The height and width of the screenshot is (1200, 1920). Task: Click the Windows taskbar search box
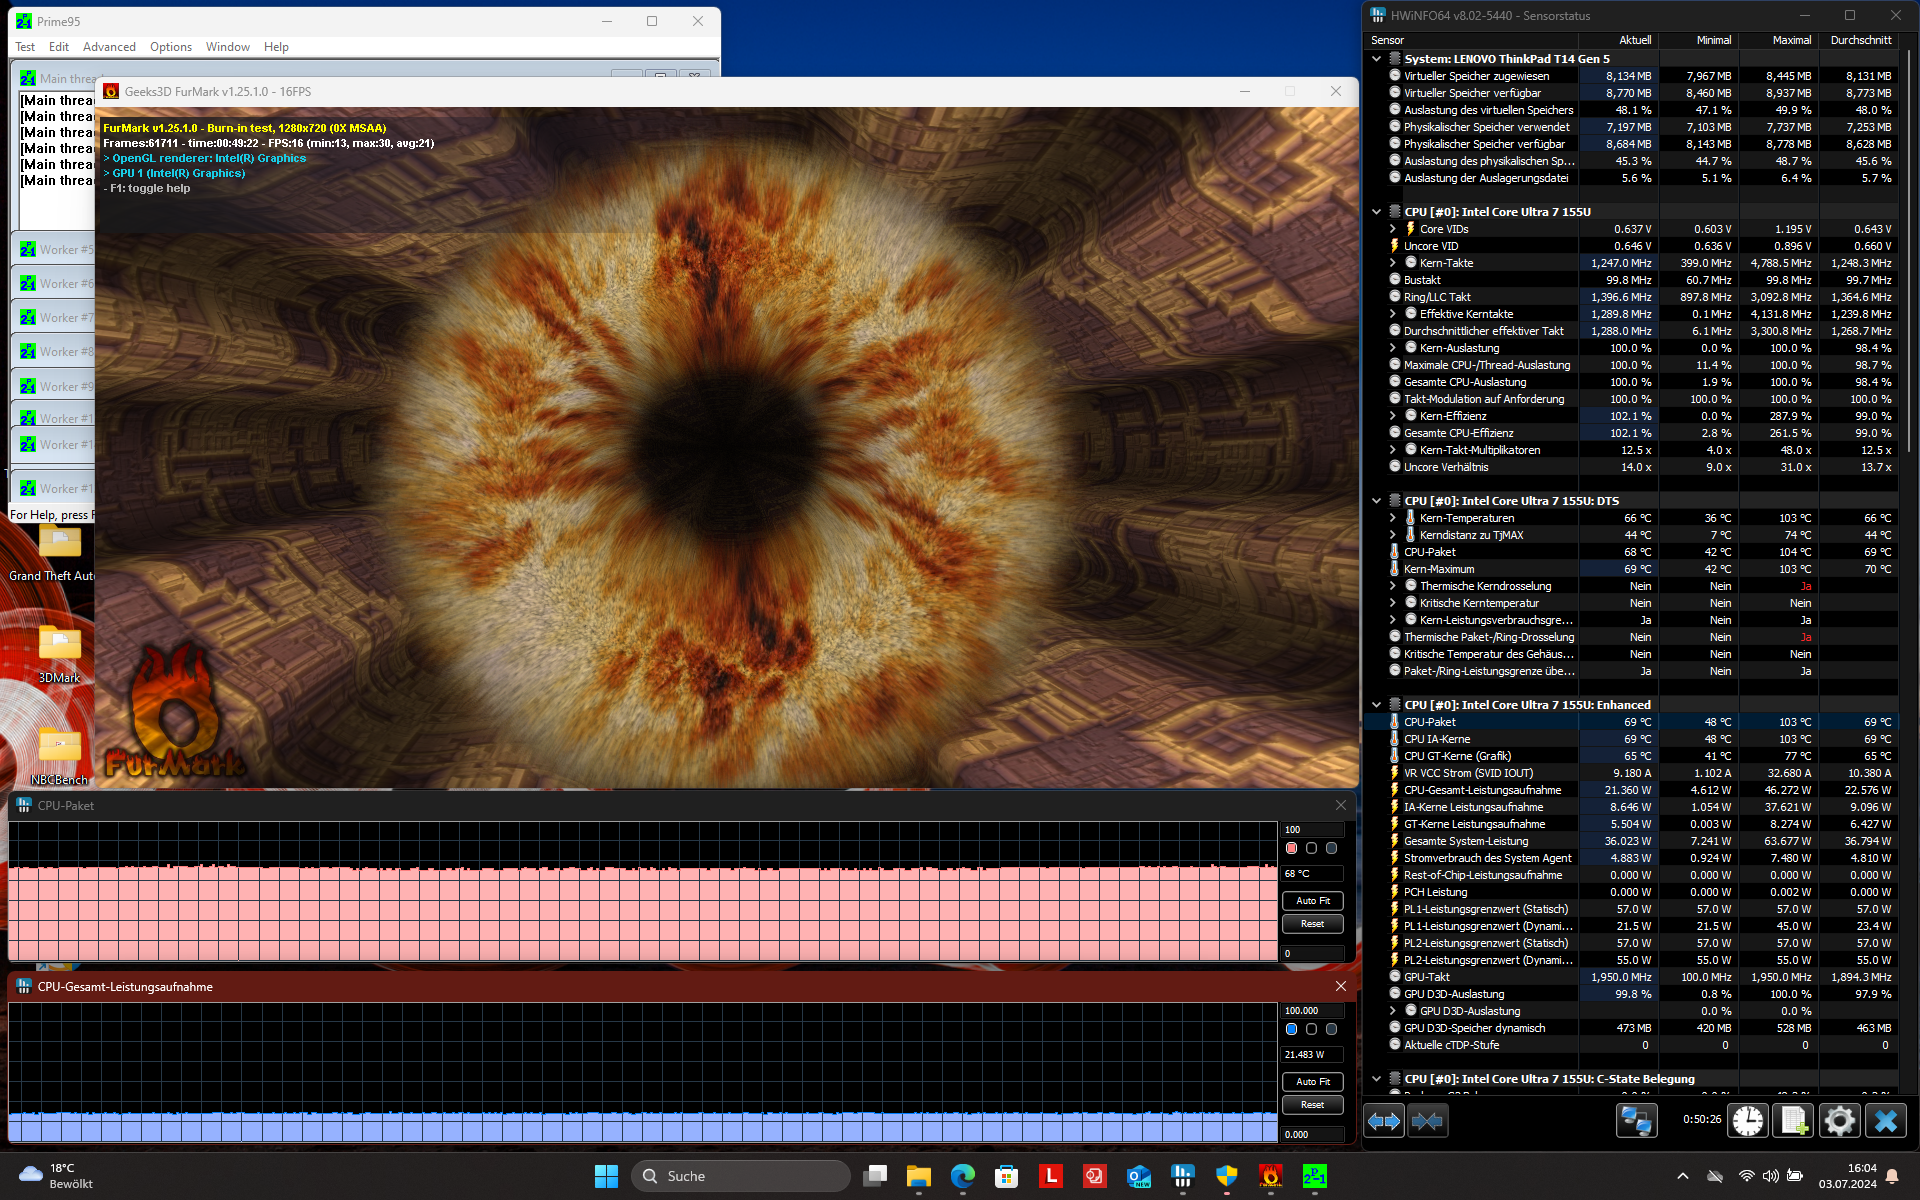(x=741, y=1176)
